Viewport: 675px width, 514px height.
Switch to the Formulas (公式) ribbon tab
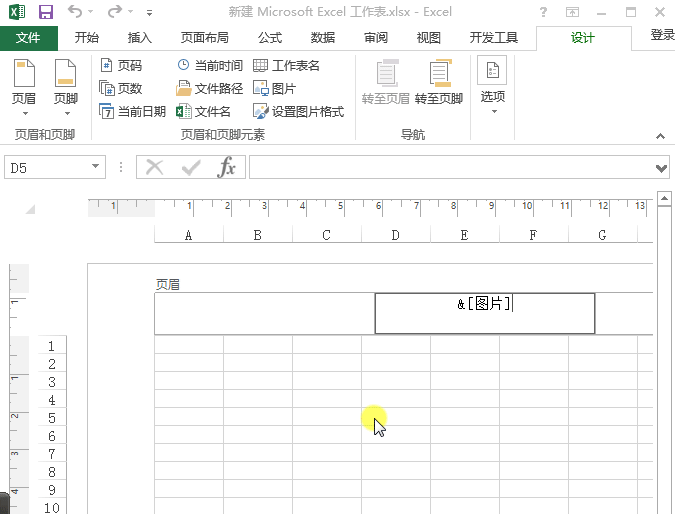coord(269,38)
